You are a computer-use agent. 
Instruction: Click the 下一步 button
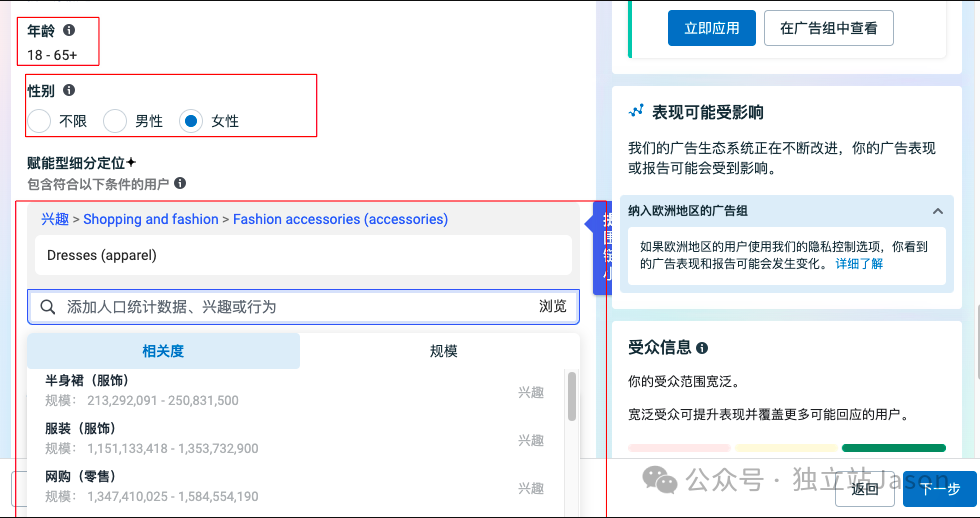click(939, 489)
